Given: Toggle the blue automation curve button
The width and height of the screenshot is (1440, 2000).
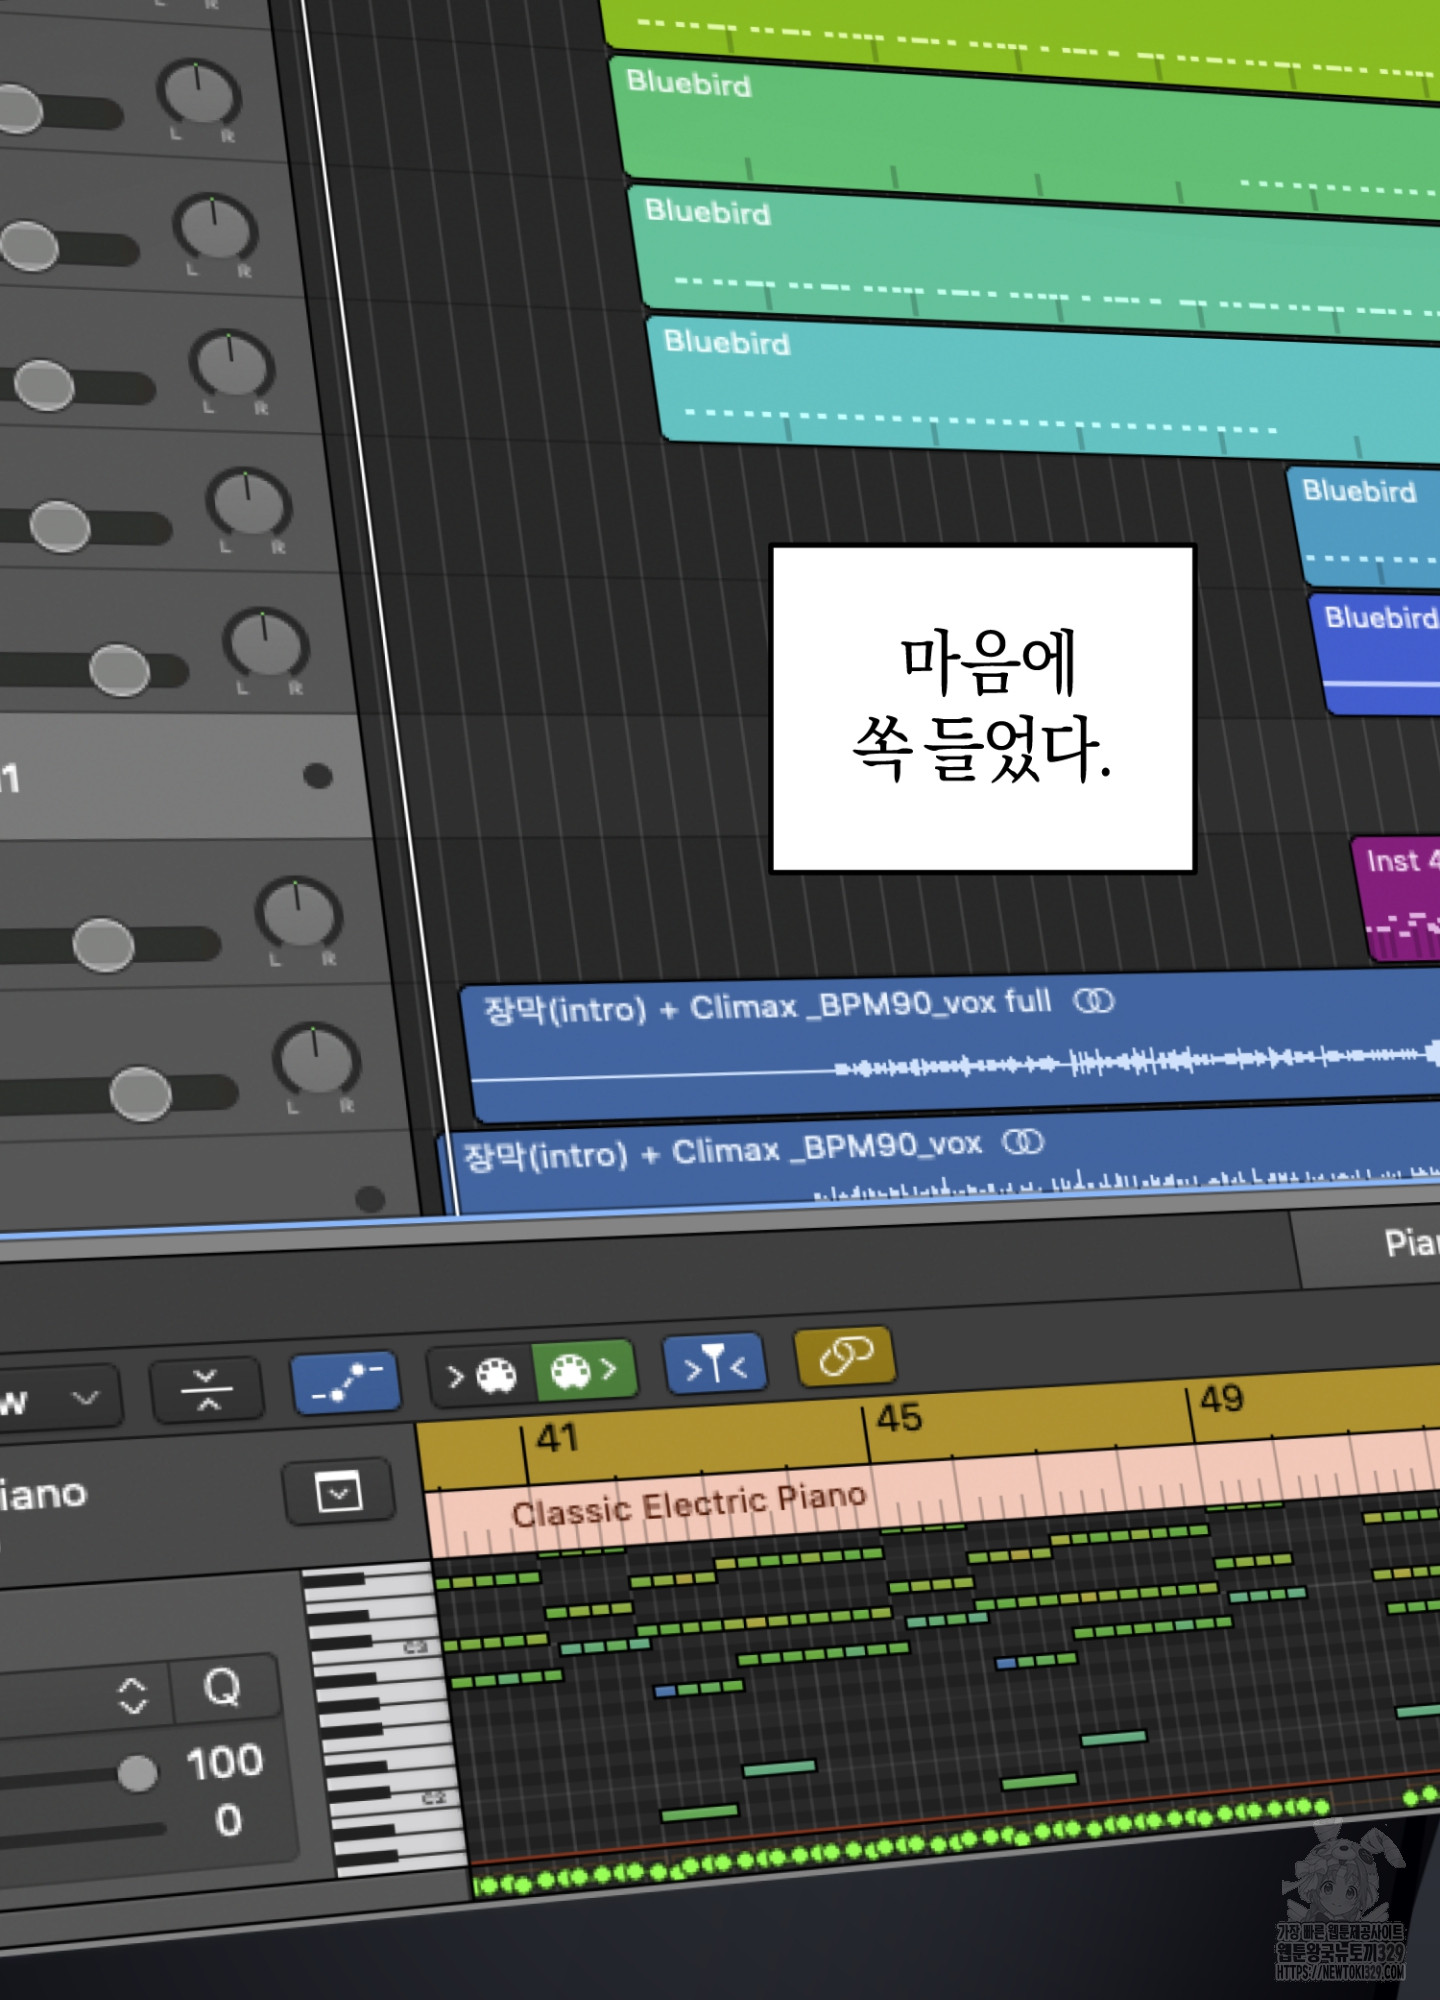Looking at the screenshot, I should (x=345, y=1382).
